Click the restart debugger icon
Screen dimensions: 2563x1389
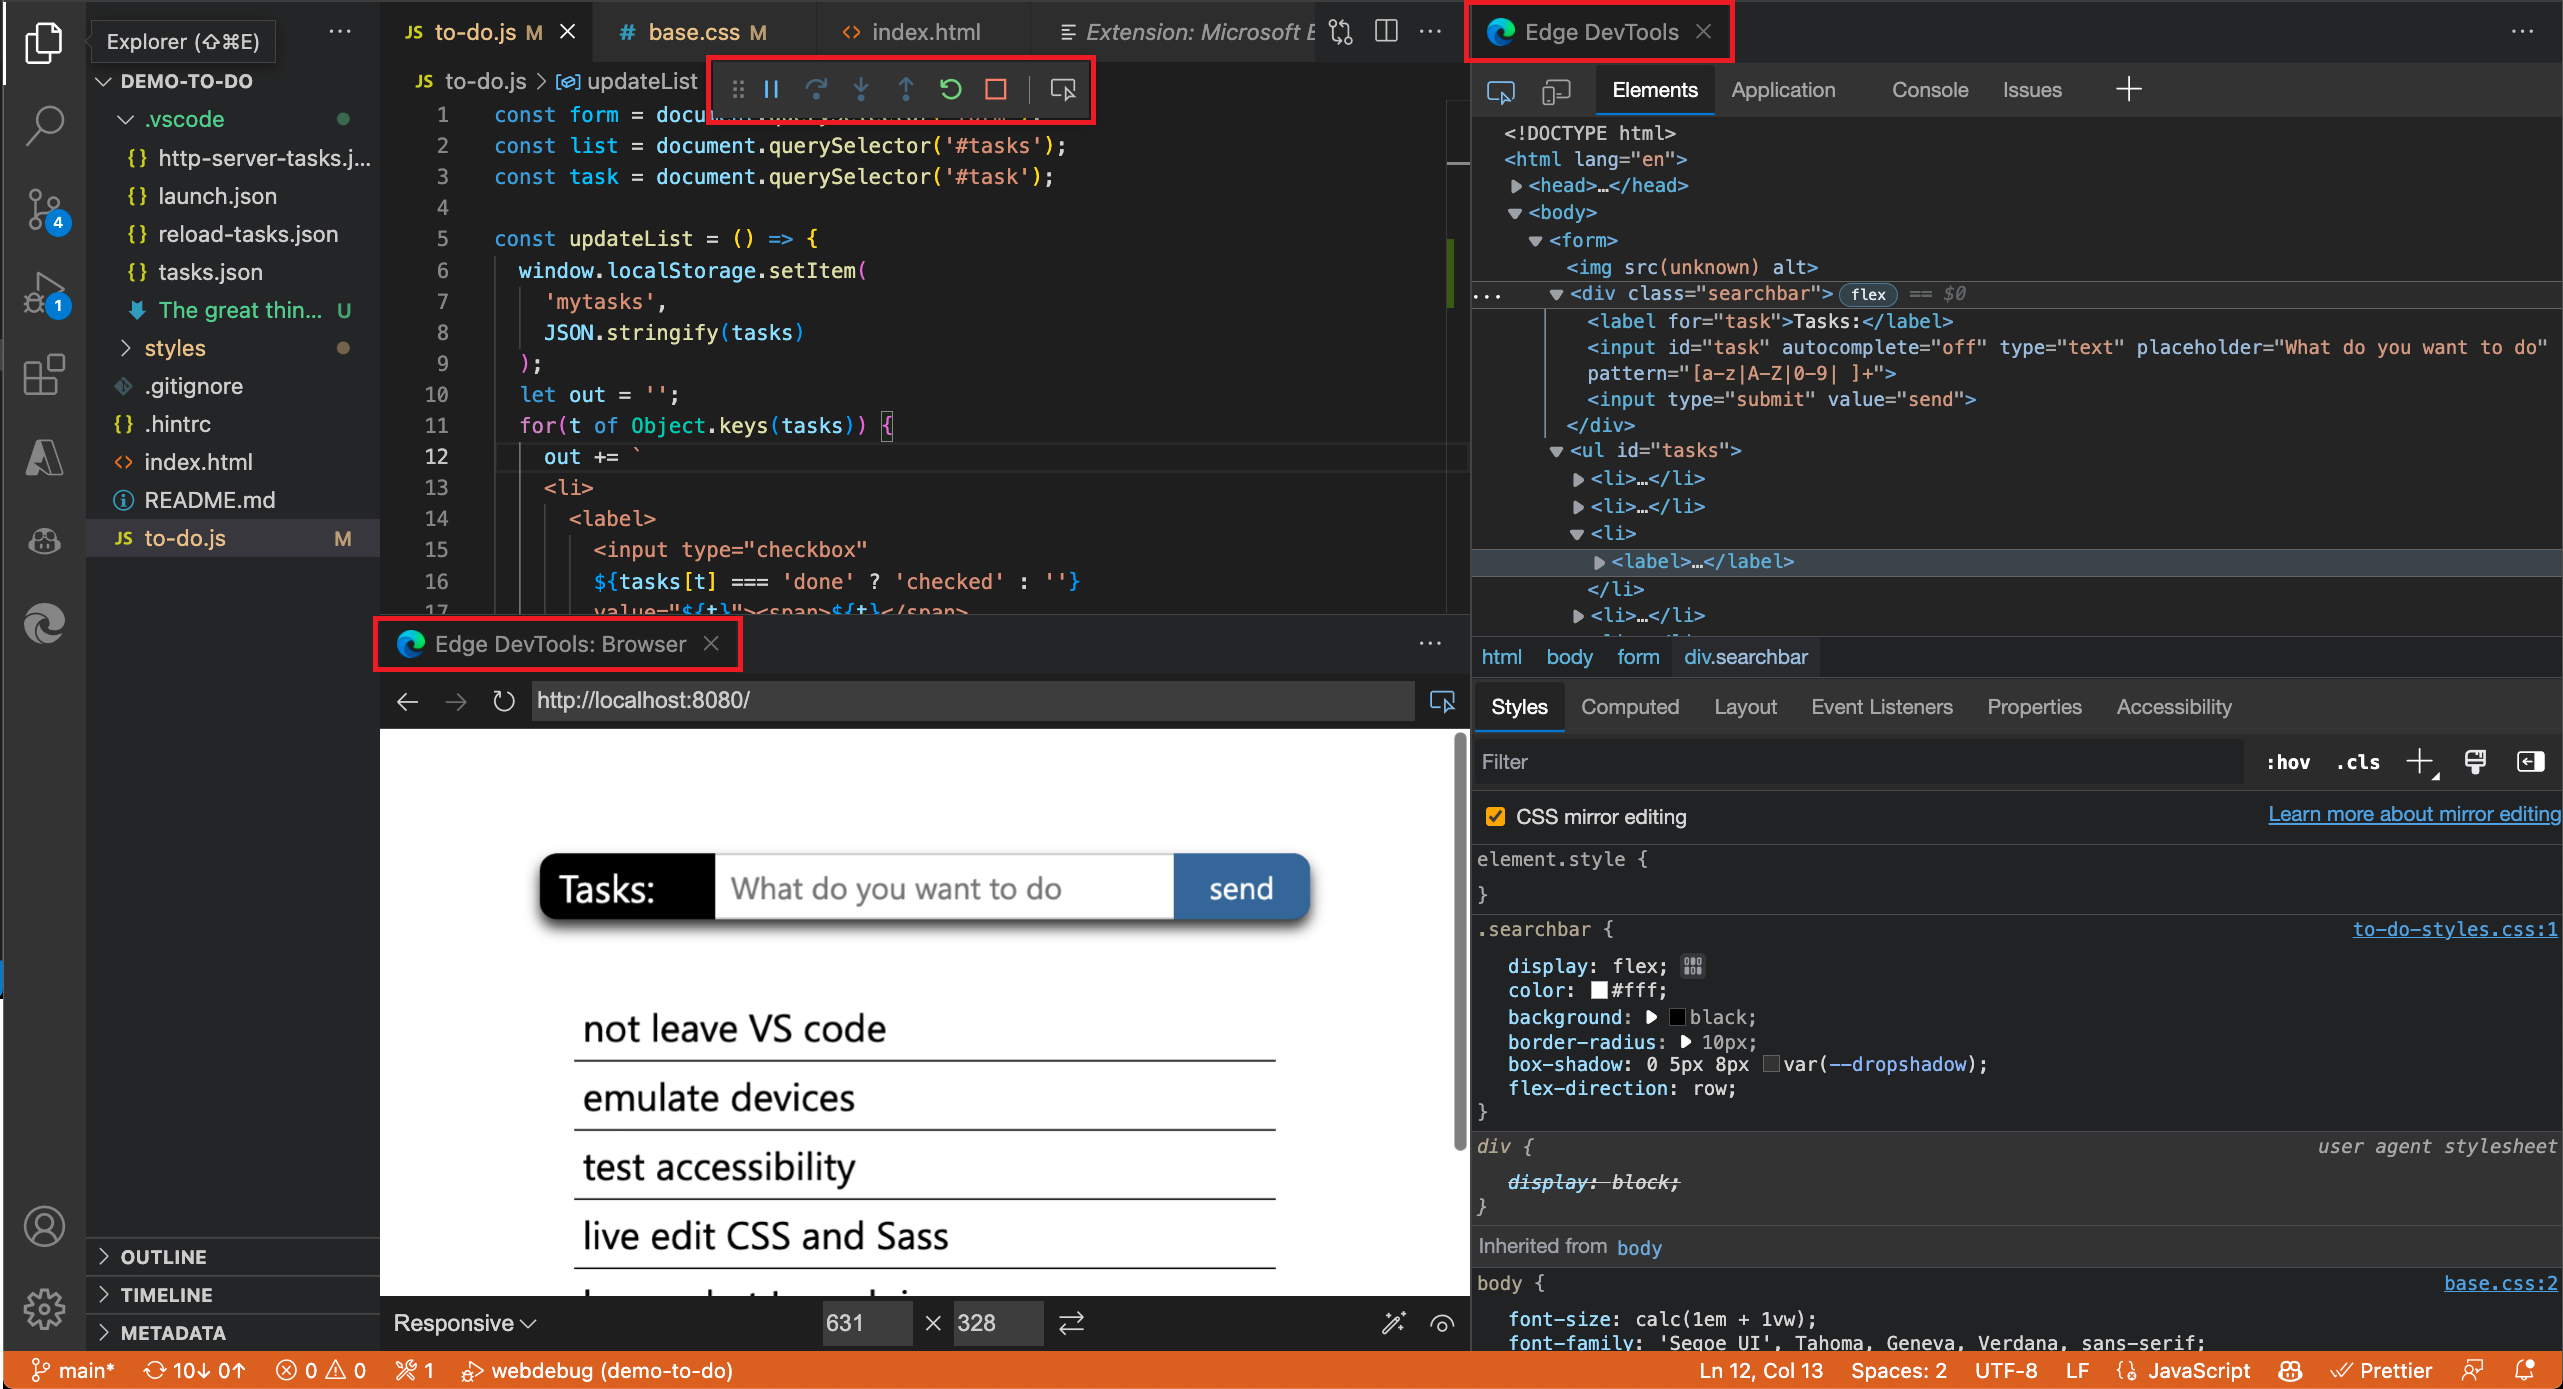[x=946, y=89]
